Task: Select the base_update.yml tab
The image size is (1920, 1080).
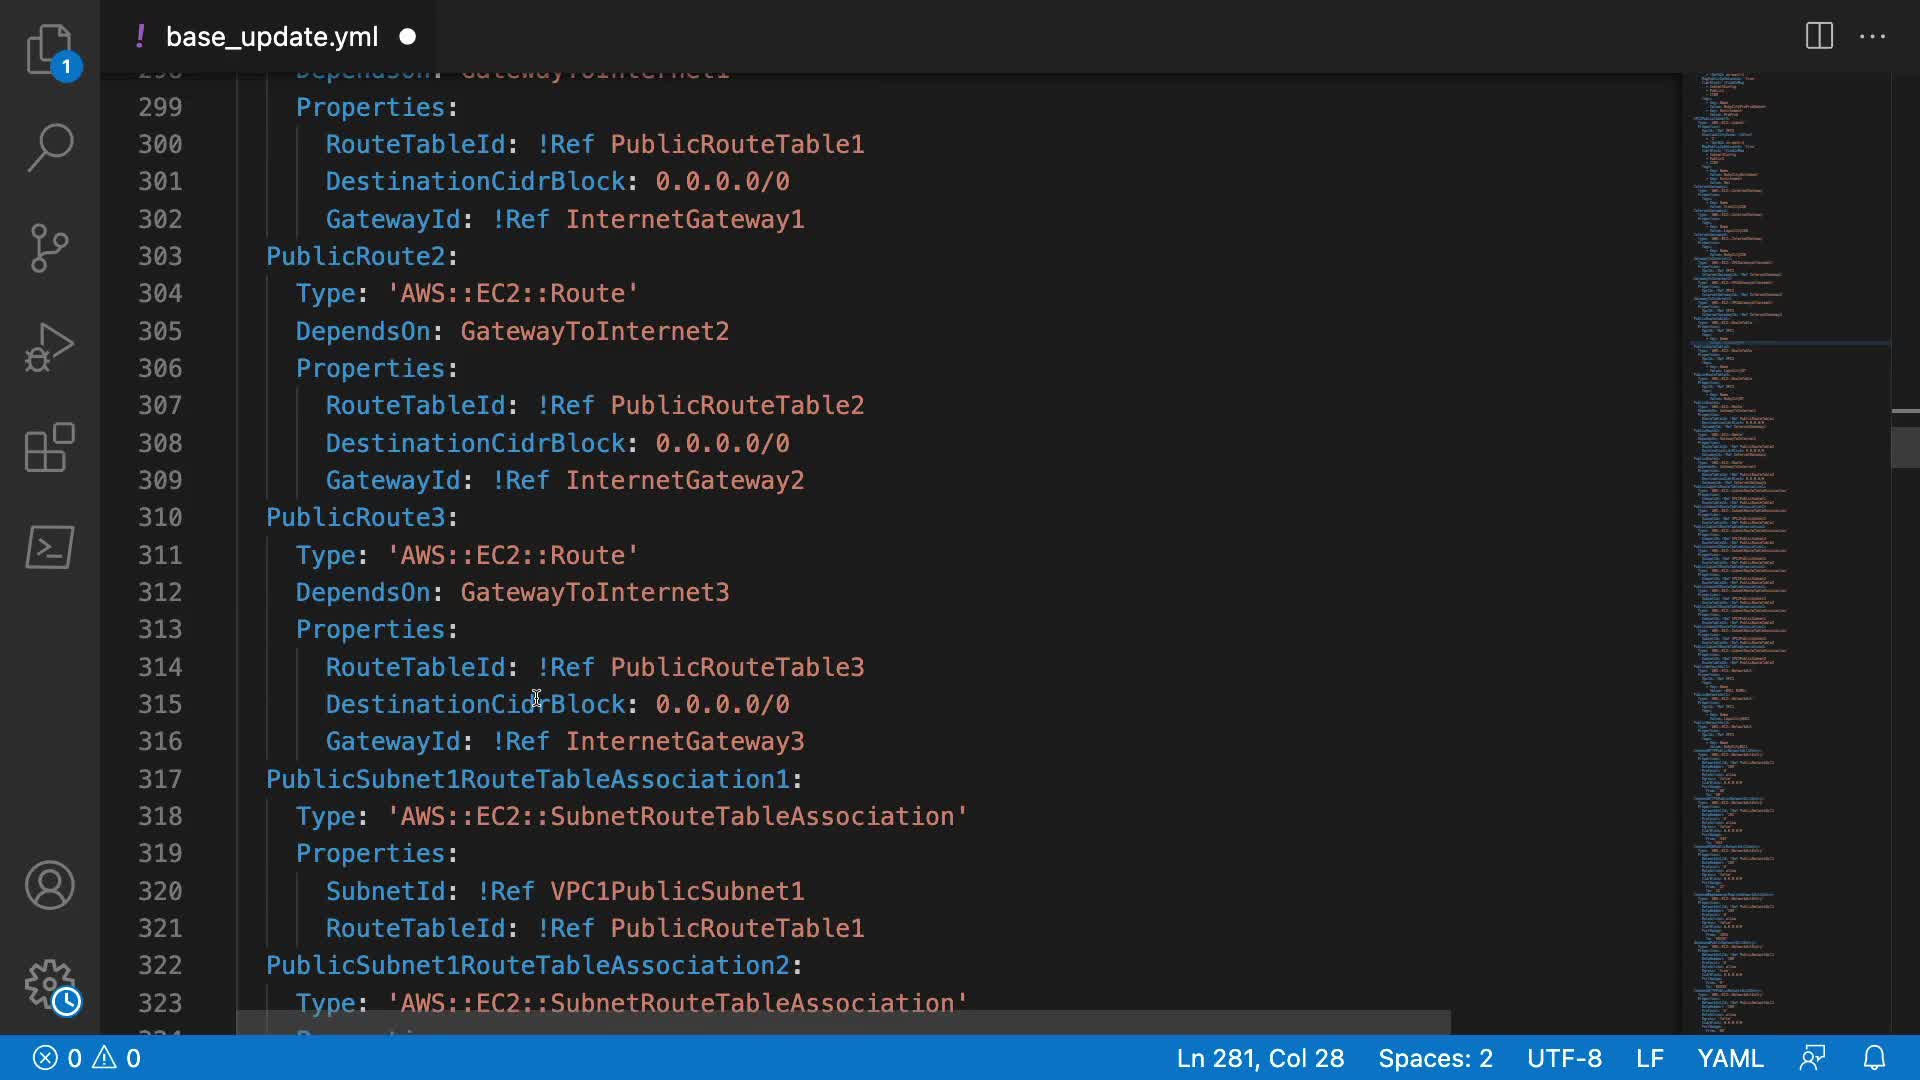Action: pos(272,37)
